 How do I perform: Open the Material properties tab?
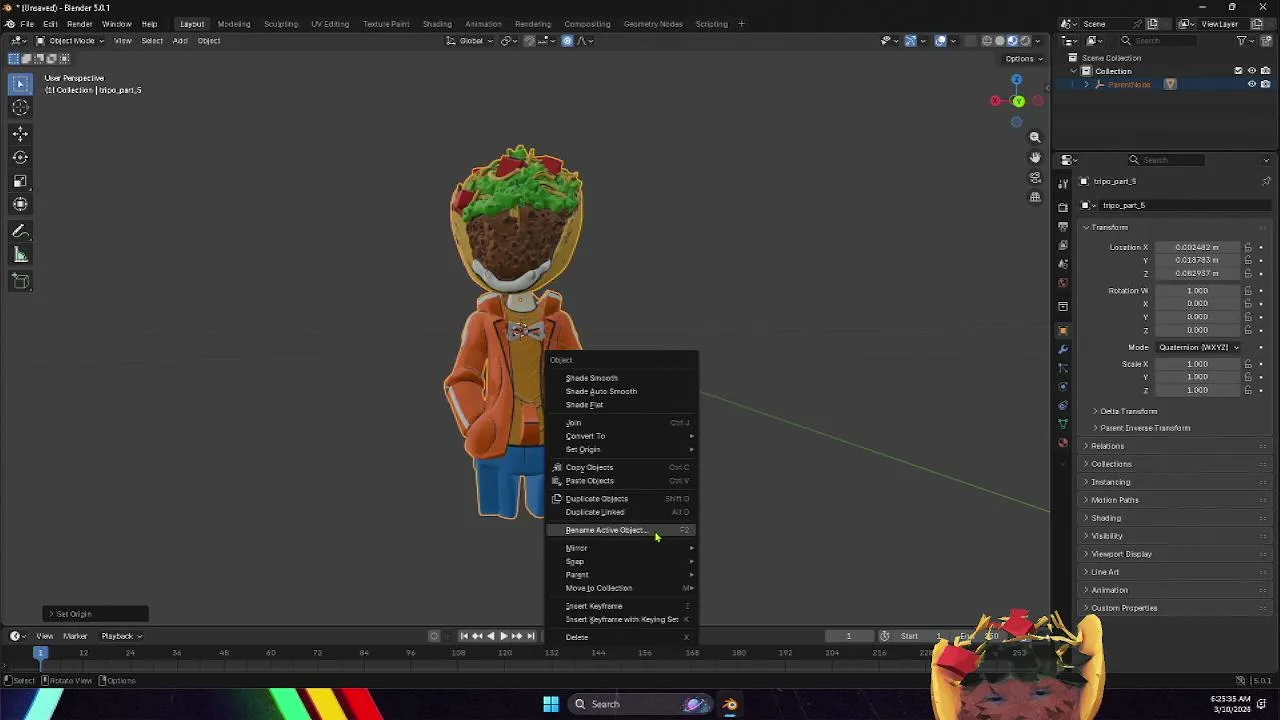tap(1063, 443)
